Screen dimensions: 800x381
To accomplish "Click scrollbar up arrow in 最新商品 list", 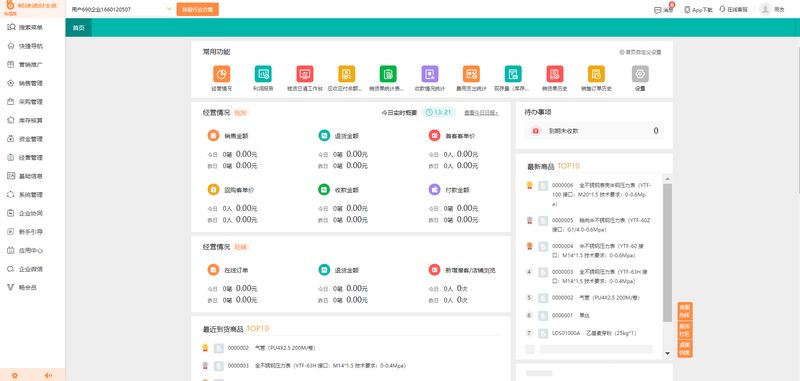I will pyautogui.click(x=667, y=180).
